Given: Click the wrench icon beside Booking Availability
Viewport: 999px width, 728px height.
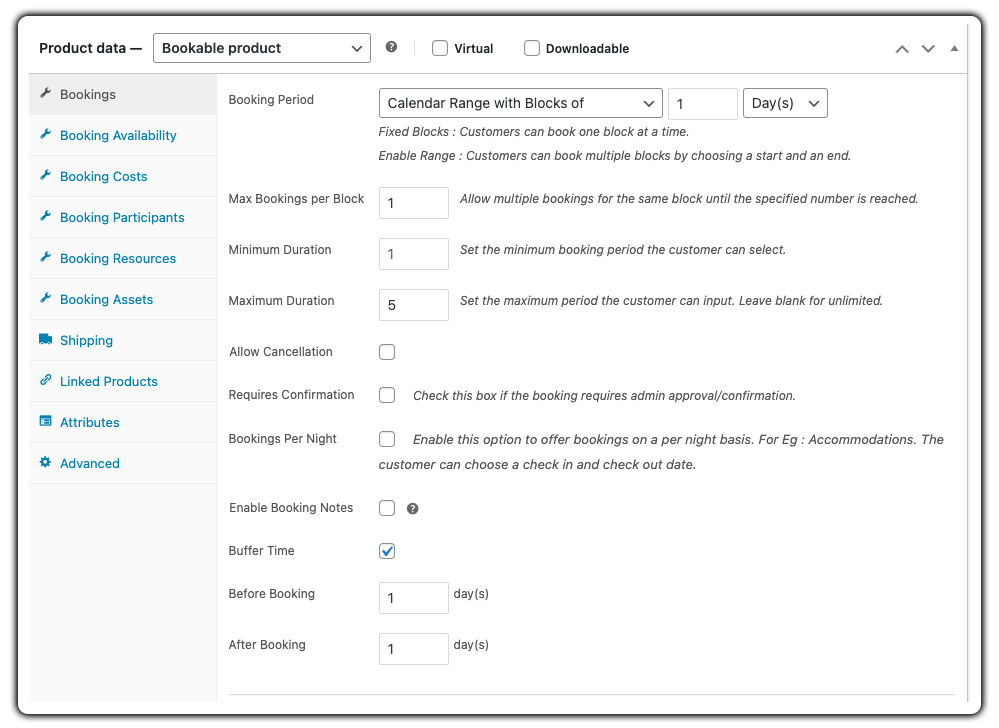Looking at the screenshot, I should point(45,134).
